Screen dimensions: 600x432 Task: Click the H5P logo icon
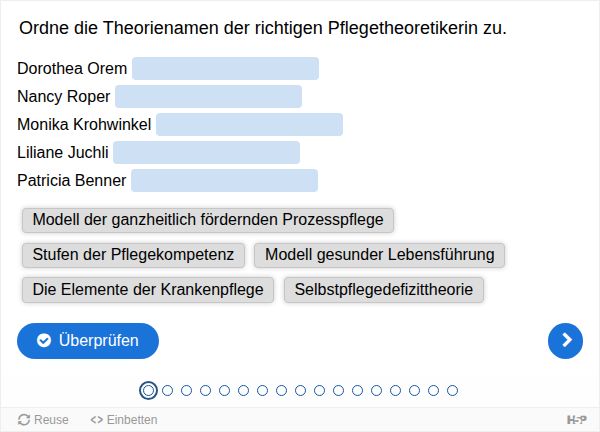[577, 420]
